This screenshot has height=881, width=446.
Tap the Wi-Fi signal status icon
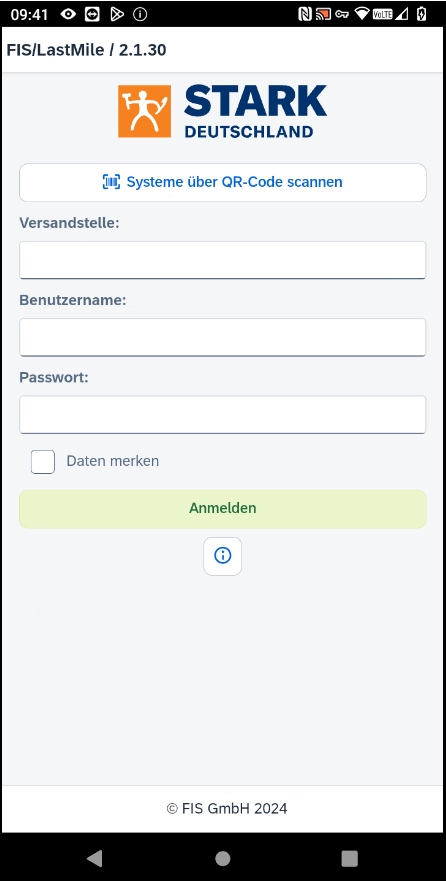[362, 14]
